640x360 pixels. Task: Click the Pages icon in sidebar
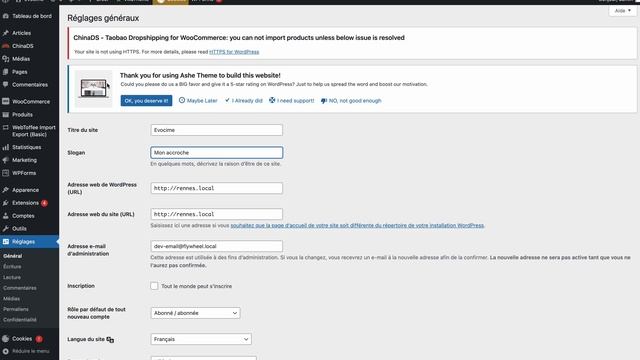[x=5, y=72]
